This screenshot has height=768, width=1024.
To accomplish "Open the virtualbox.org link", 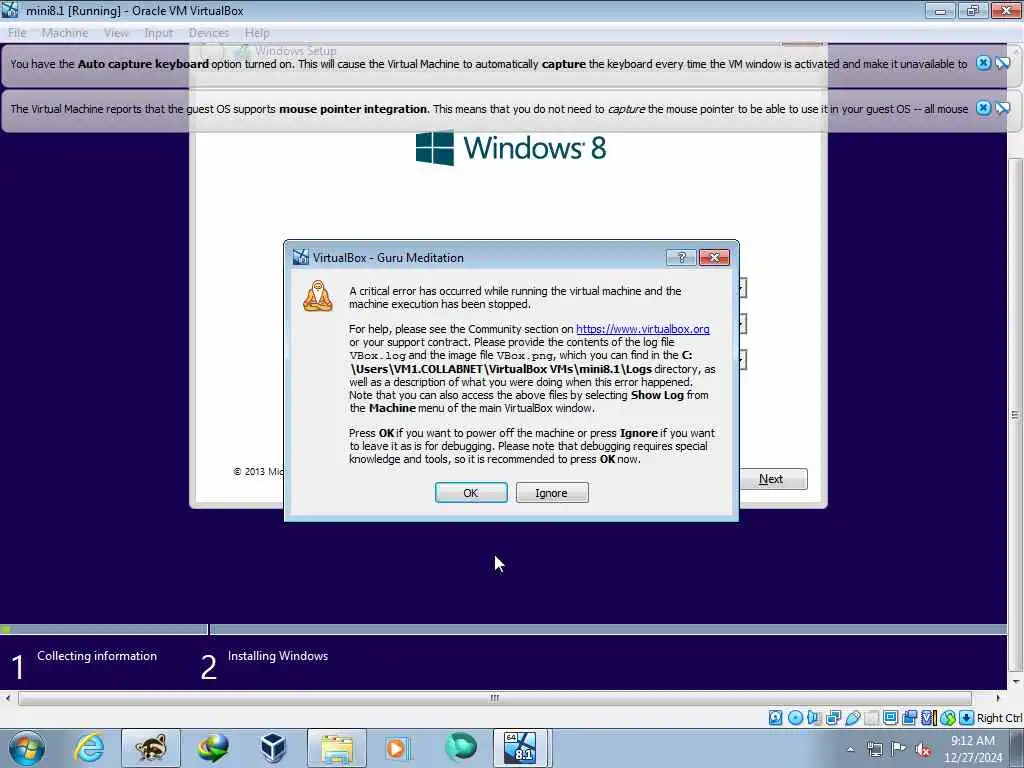I will (643, 329).
